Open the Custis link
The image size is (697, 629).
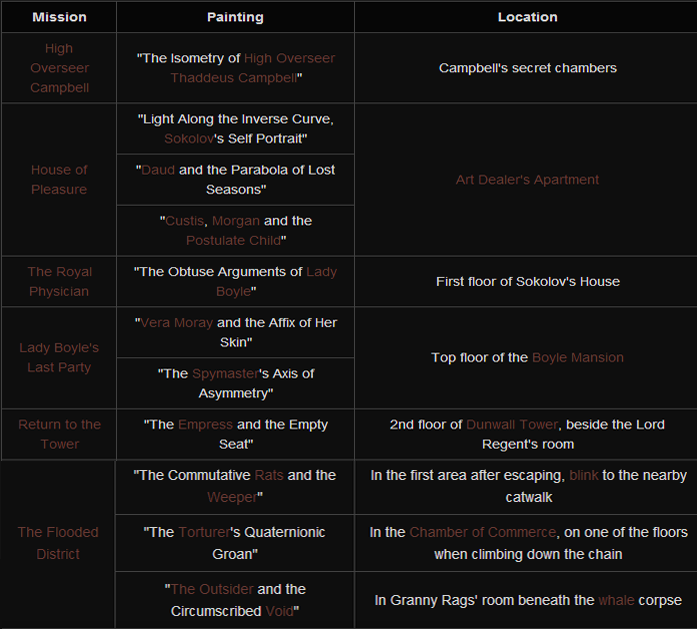(185, 221)
